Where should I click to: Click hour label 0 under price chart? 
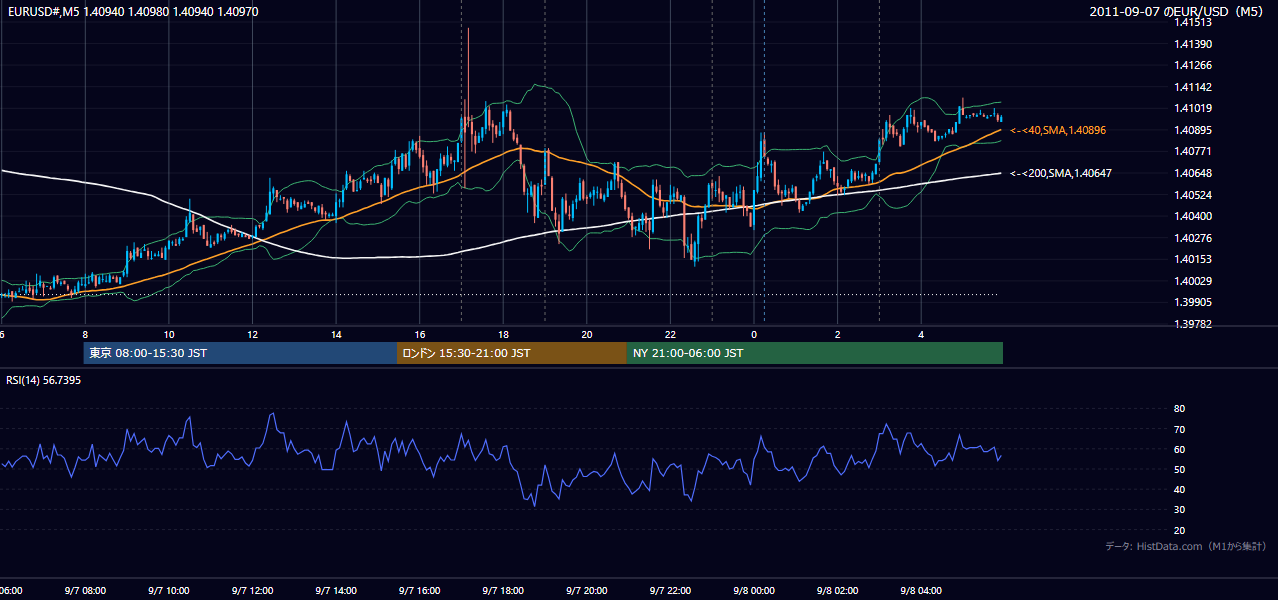click(754, 334)
